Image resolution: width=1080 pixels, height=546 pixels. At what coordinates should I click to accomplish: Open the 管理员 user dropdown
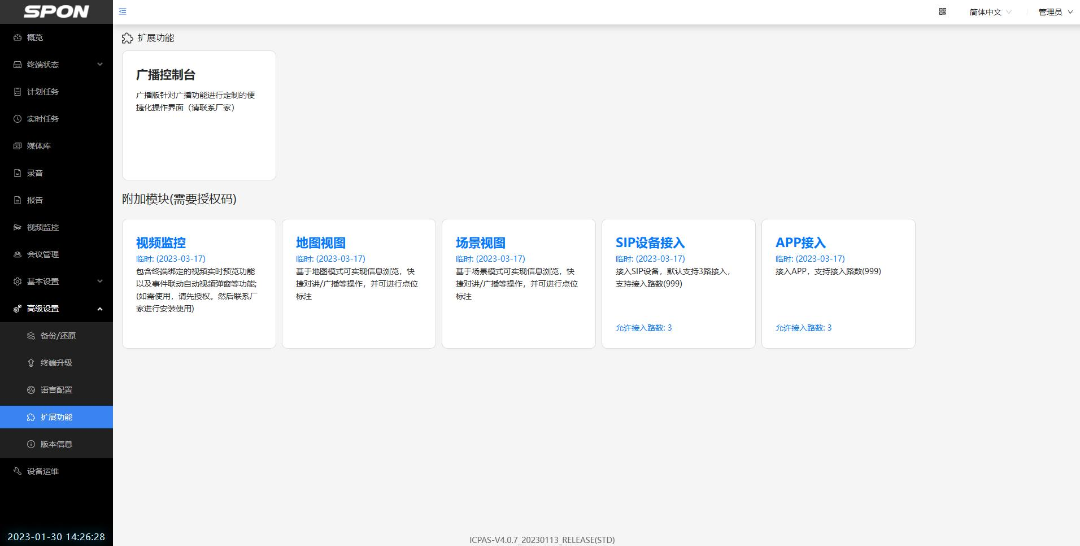[x=1053, y=12]
